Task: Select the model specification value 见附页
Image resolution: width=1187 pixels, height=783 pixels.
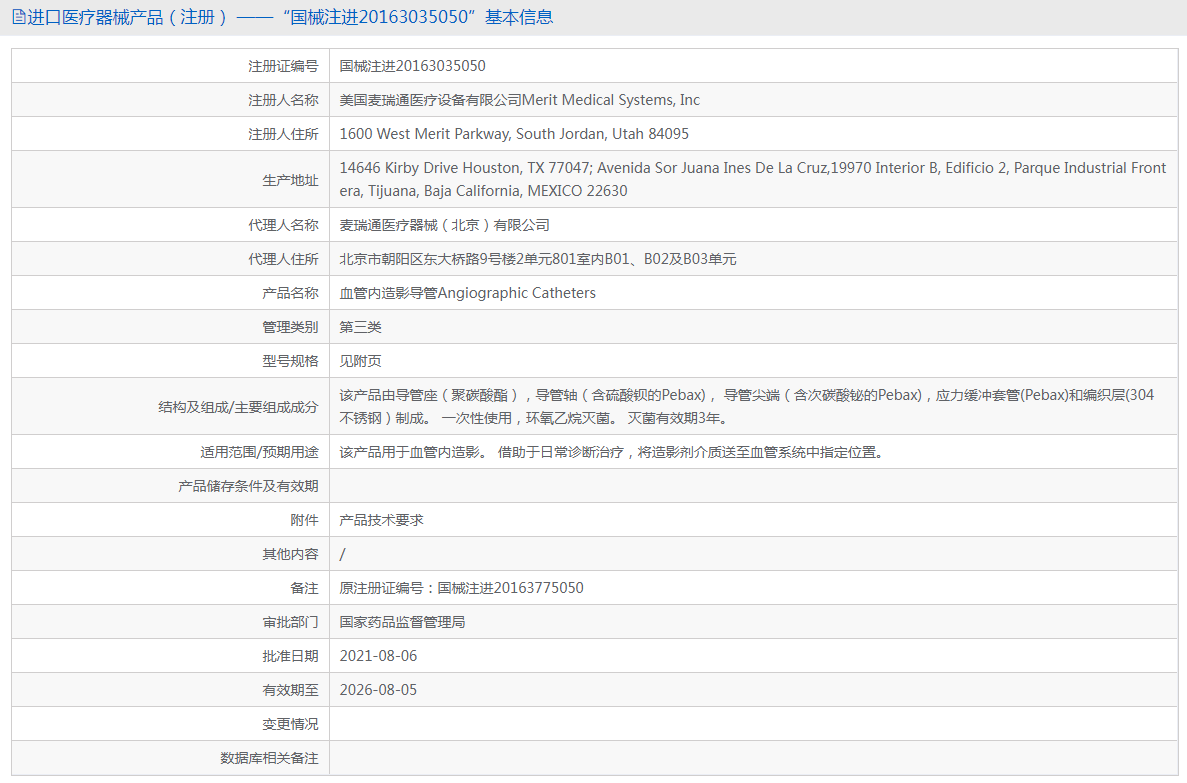Action: click(x=360, y=361)
